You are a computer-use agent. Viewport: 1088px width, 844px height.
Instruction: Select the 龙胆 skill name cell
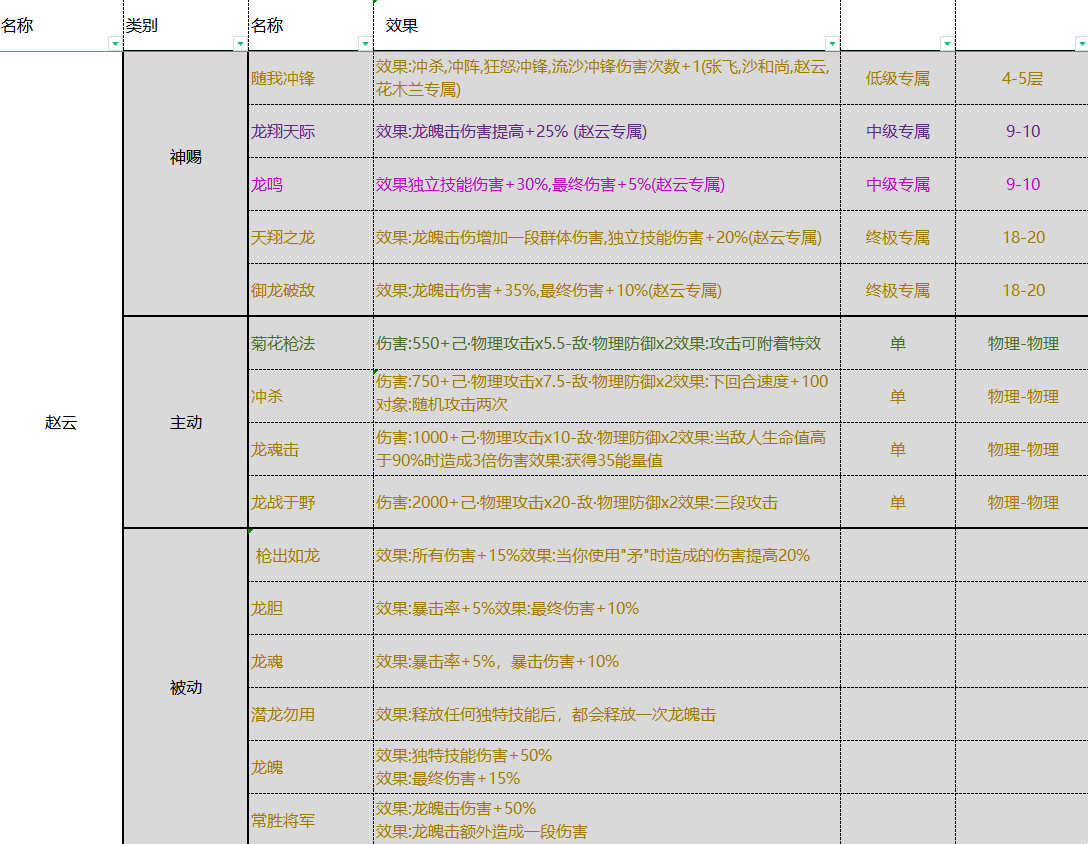point(311,608)
